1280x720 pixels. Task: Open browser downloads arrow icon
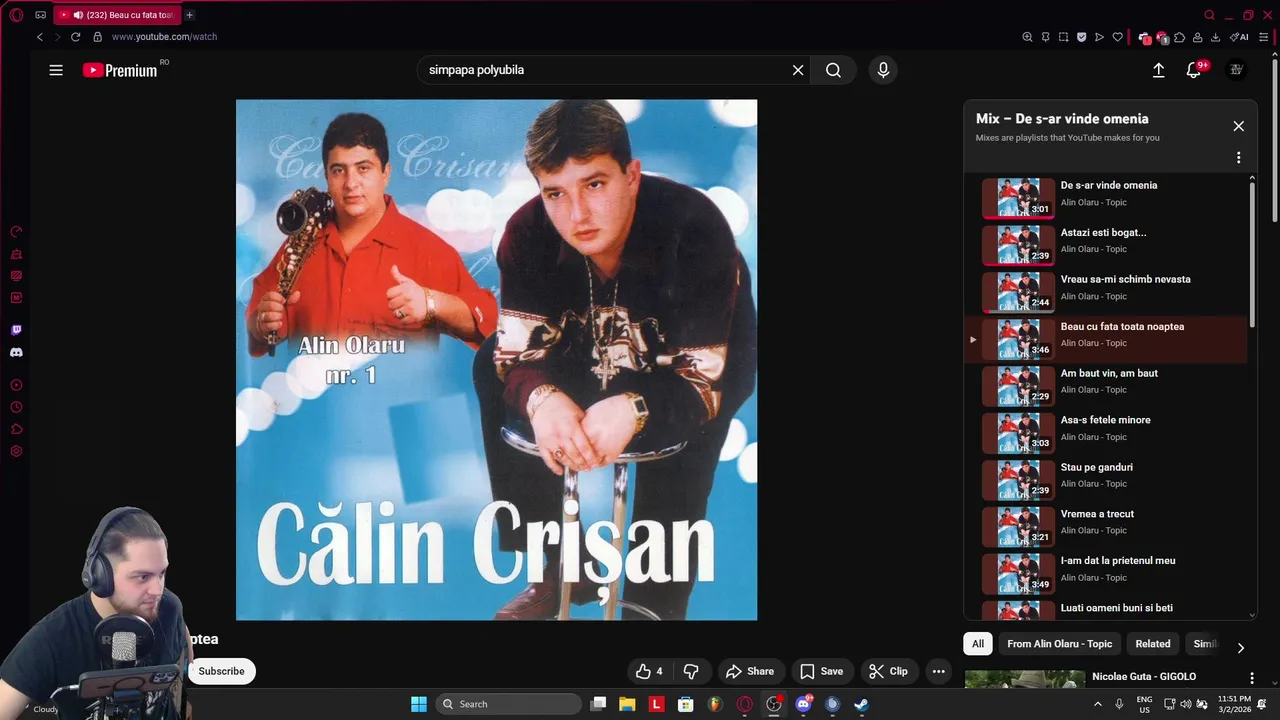click(1215, 37)
